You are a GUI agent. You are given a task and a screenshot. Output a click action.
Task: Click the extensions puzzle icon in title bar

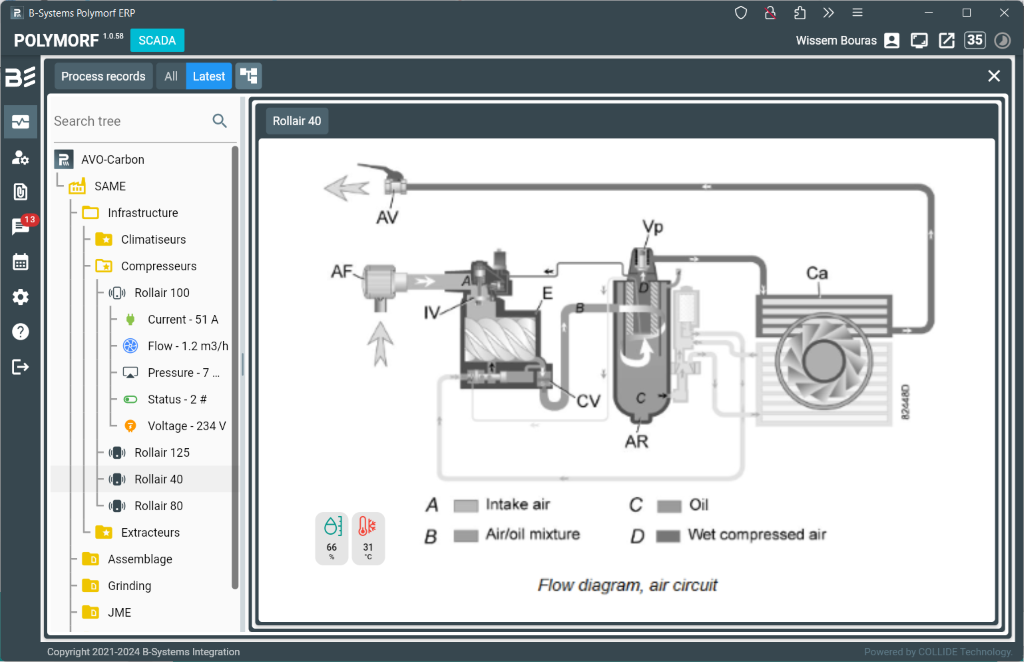point(799,13)
